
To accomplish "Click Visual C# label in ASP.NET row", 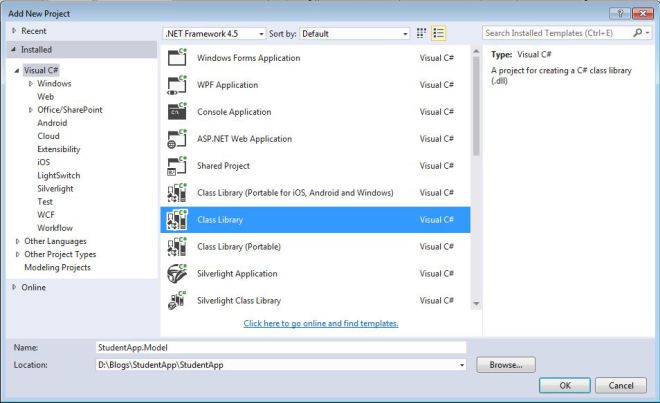I will tap(436, 139).
